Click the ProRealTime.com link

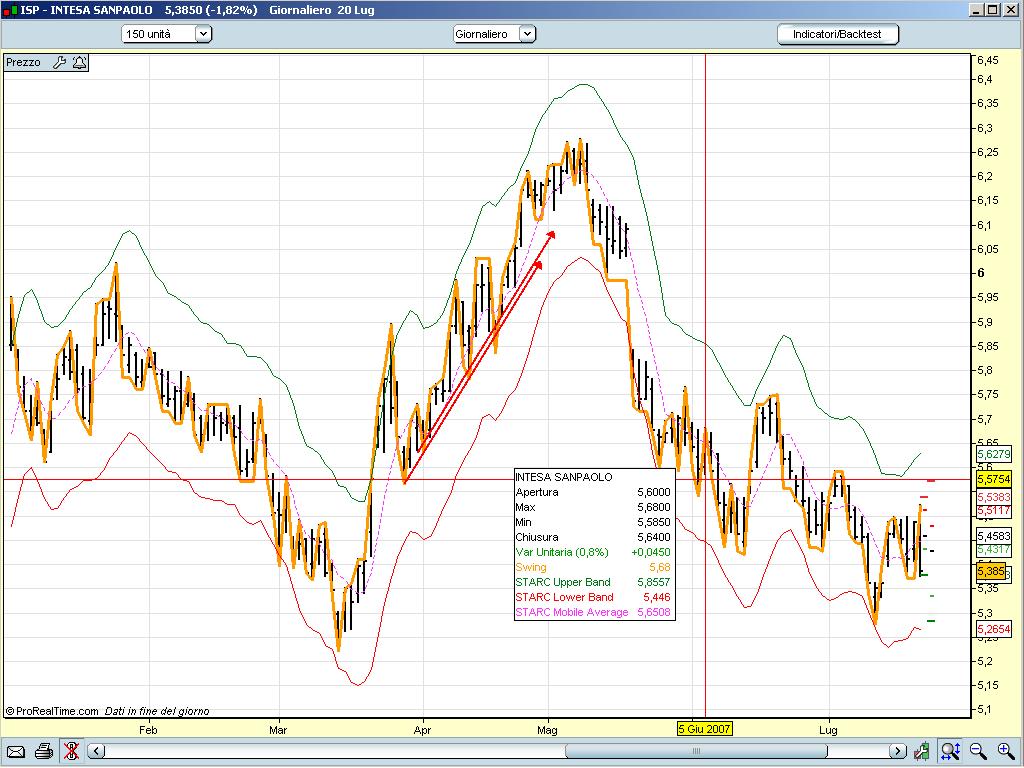coord(56,711)
